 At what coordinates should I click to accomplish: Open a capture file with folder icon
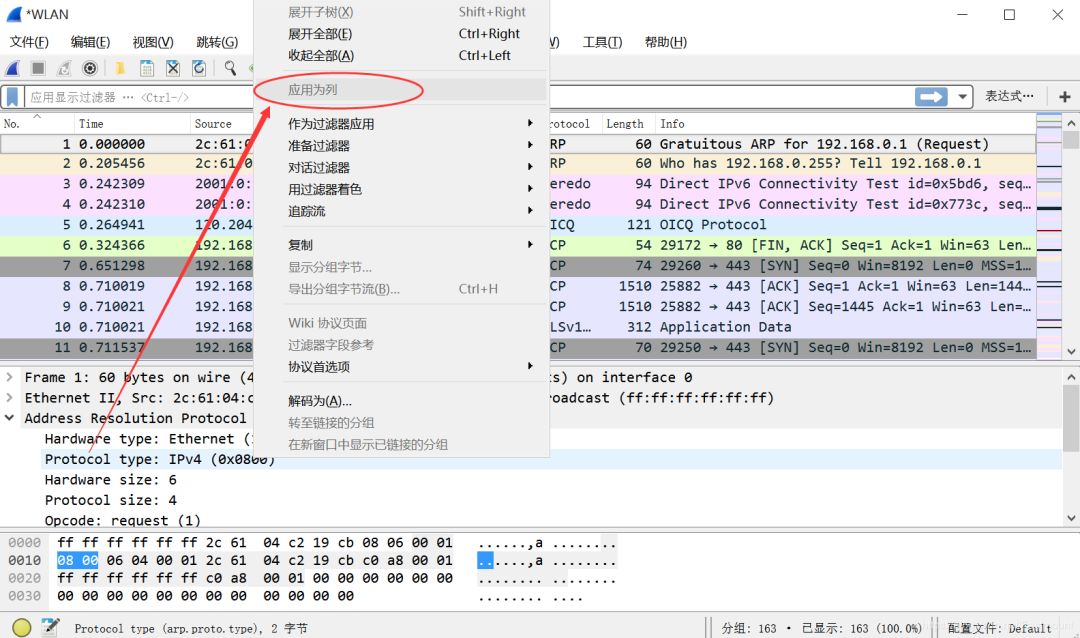(120, 68)
